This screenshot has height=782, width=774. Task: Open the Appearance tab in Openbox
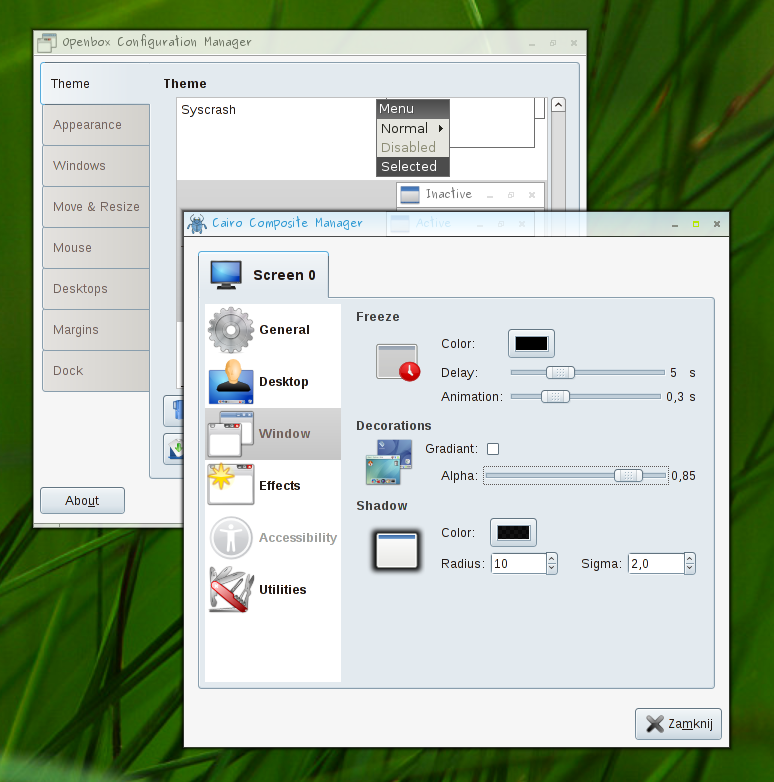[96, 125]
